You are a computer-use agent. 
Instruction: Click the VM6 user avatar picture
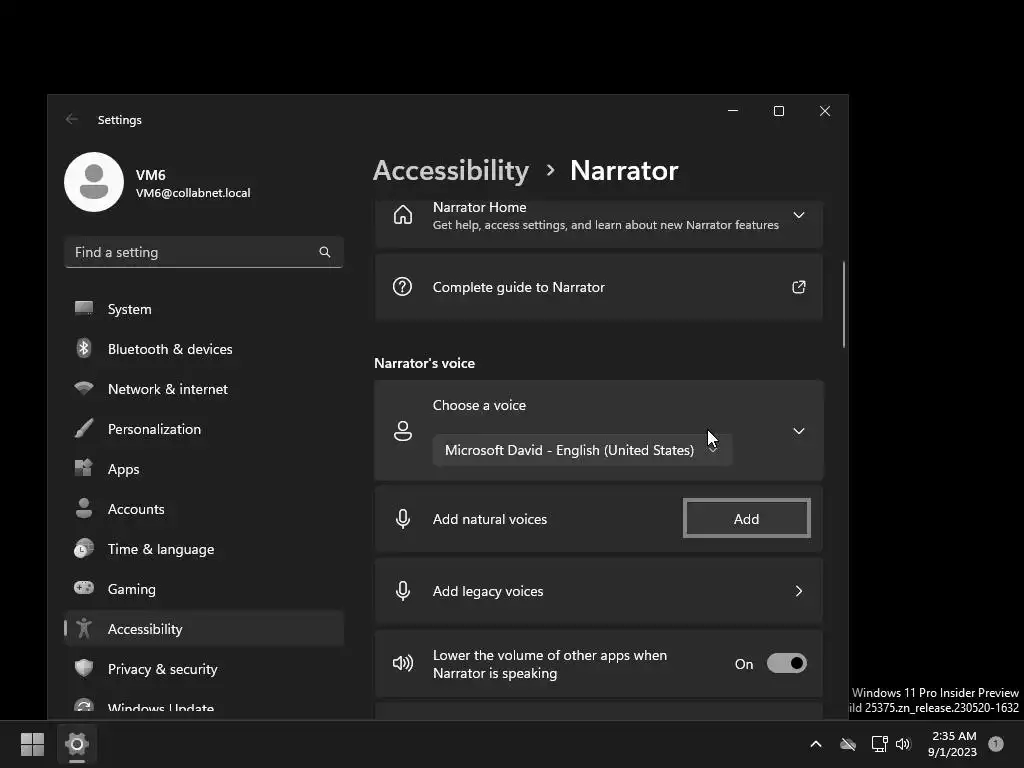click(94, 182)
